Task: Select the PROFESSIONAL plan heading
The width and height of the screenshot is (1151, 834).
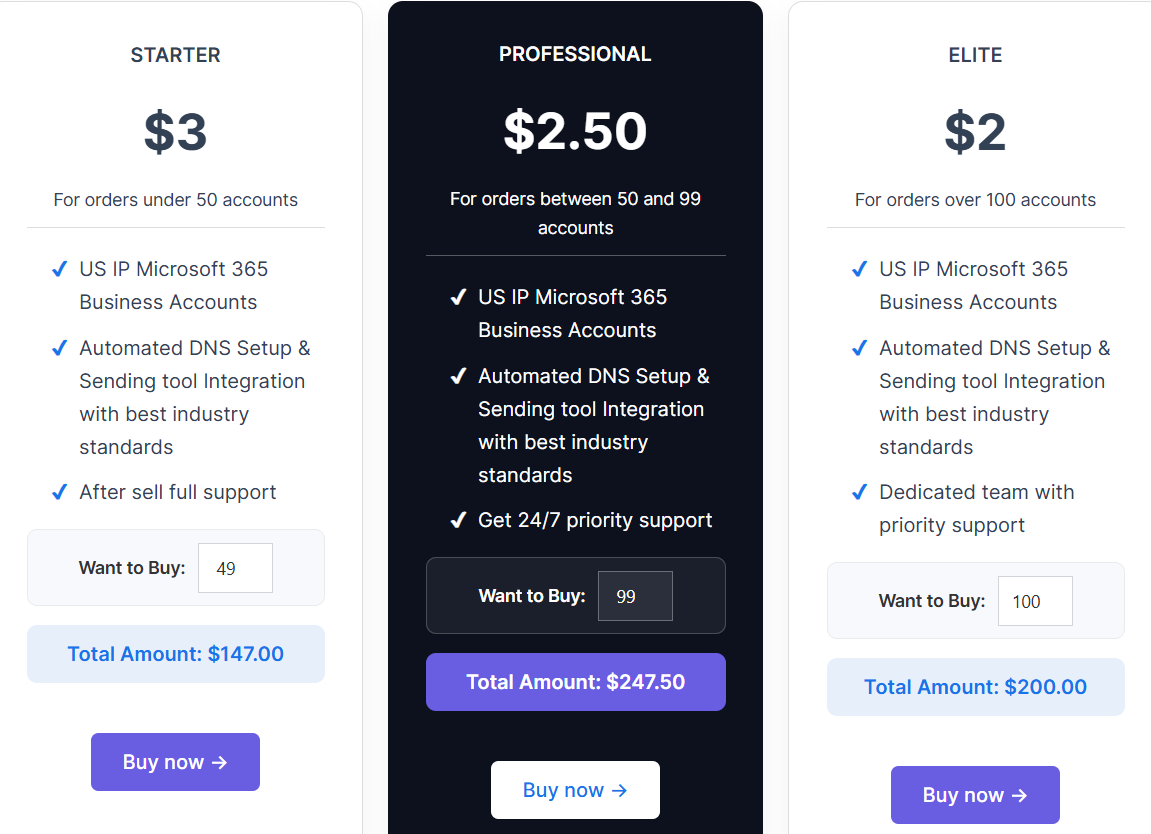Action: tap(575, 54)
